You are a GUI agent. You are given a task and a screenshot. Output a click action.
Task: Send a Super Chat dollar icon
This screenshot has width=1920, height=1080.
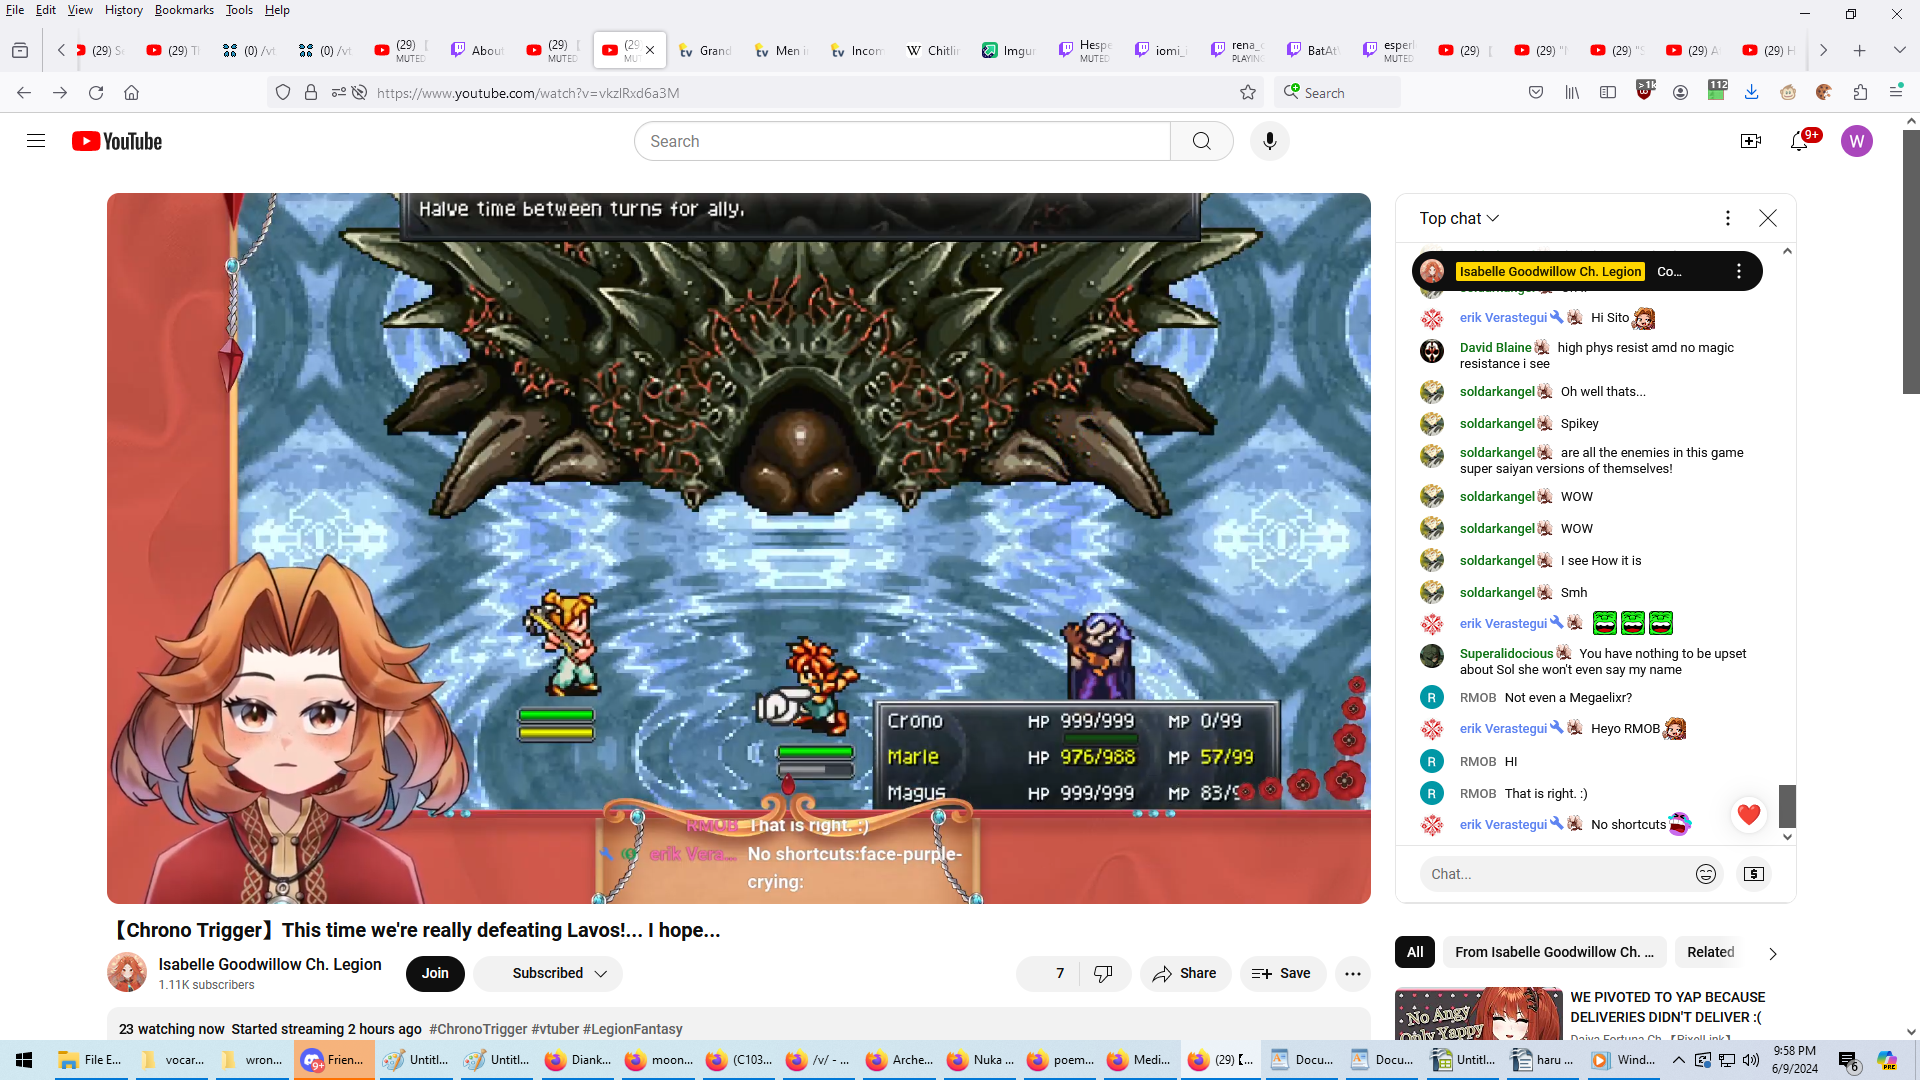point(1753,874)
